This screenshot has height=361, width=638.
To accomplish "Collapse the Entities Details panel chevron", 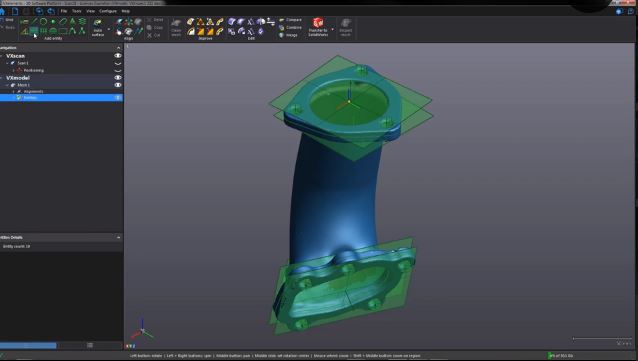I will point(118,237).
